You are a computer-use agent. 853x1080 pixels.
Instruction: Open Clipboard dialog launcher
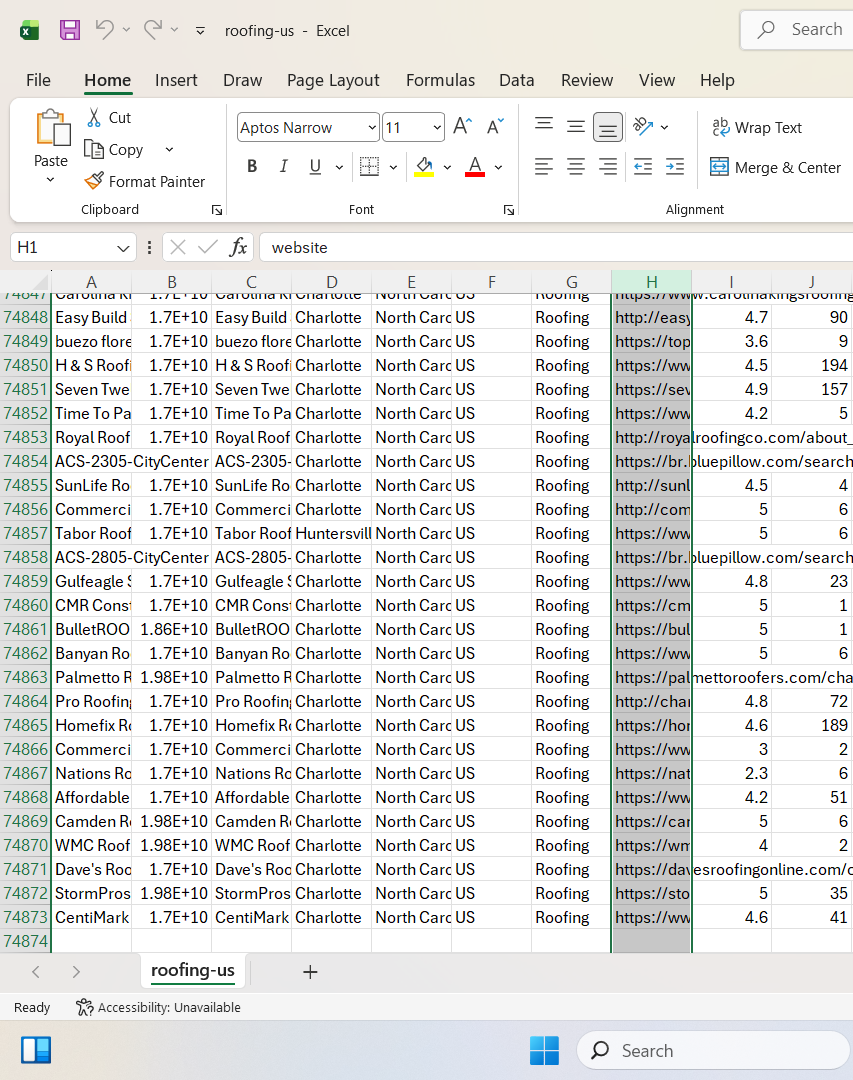click(x=217, y=210)
